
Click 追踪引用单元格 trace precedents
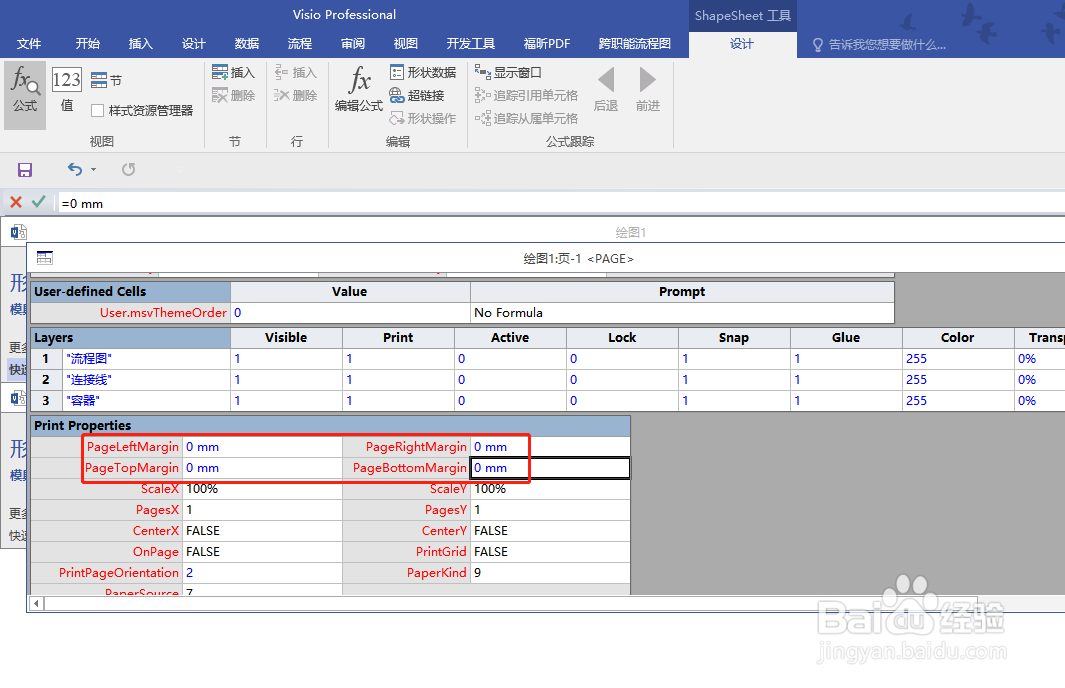click(x=526, y=95)
